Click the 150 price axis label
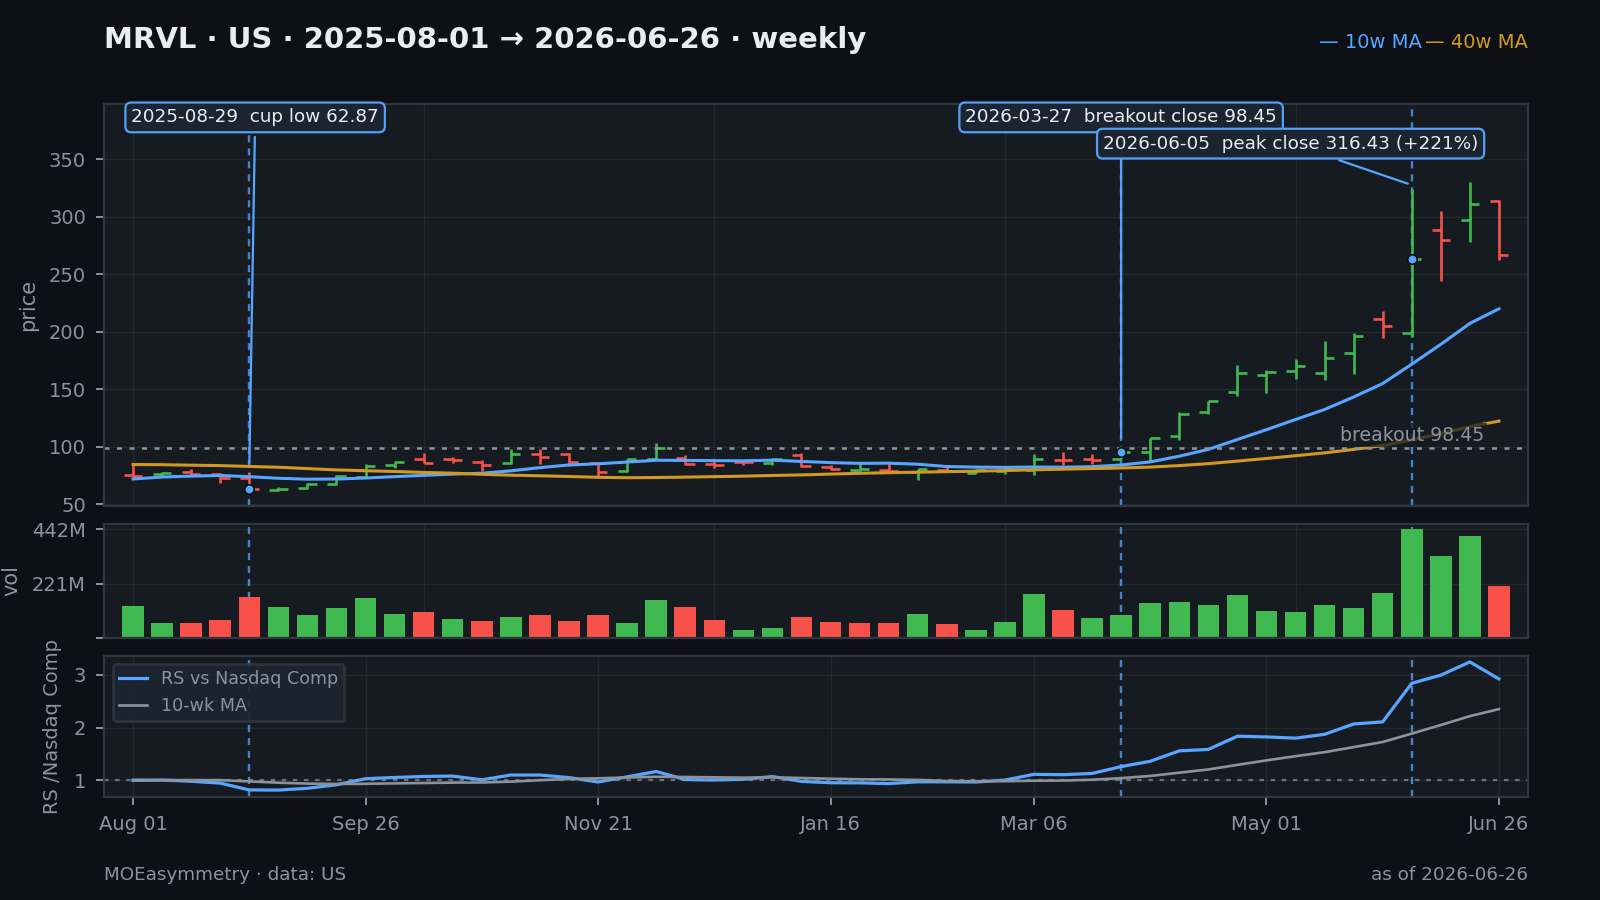 click(67, 390)
